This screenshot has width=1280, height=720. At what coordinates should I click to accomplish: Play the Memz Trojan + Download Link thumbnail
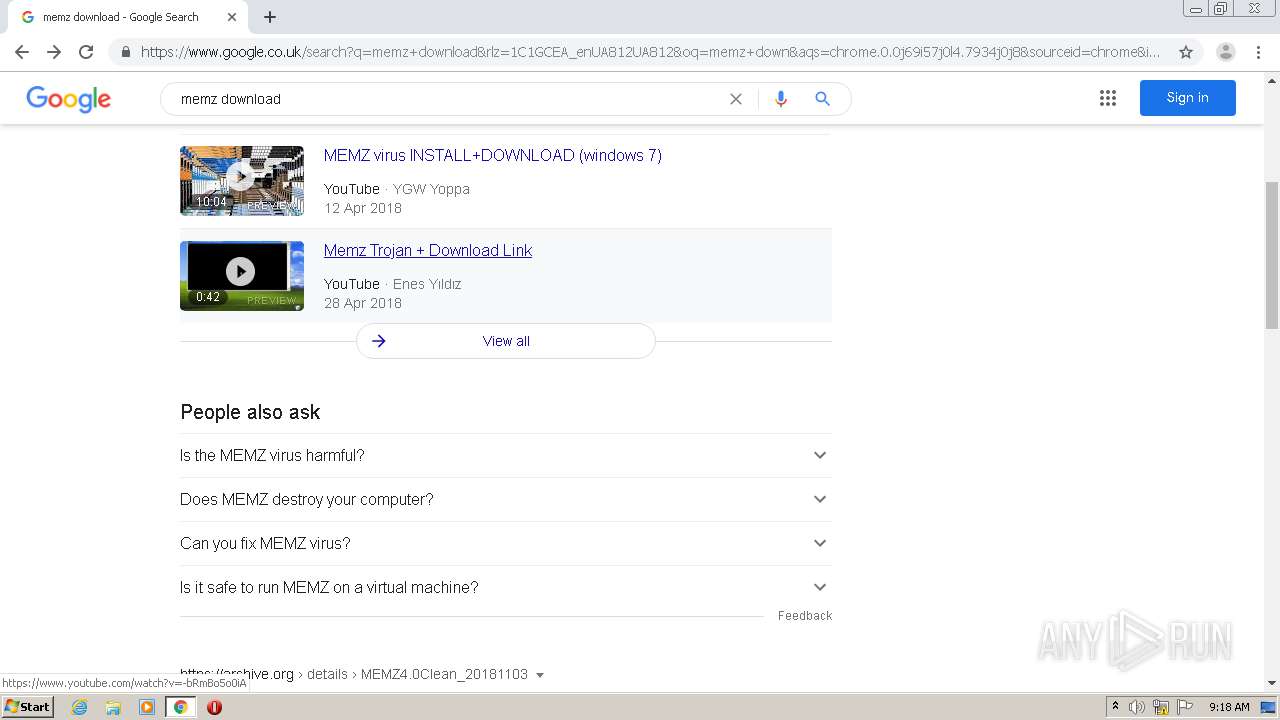(242, 276)
